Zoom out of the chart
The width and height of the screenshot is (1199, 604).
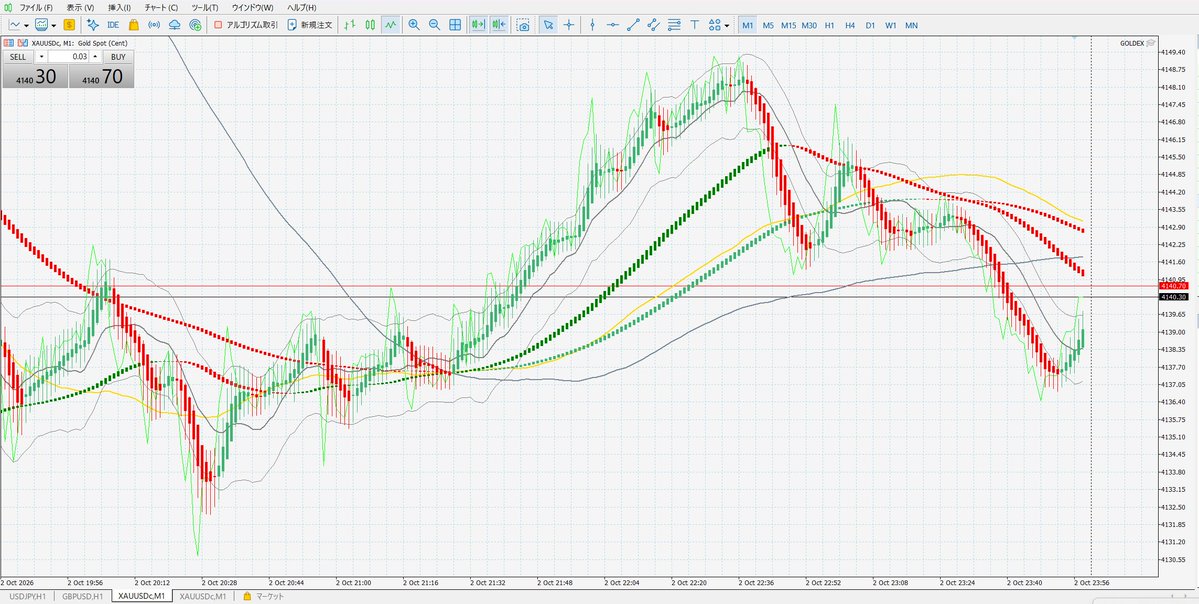434,25
